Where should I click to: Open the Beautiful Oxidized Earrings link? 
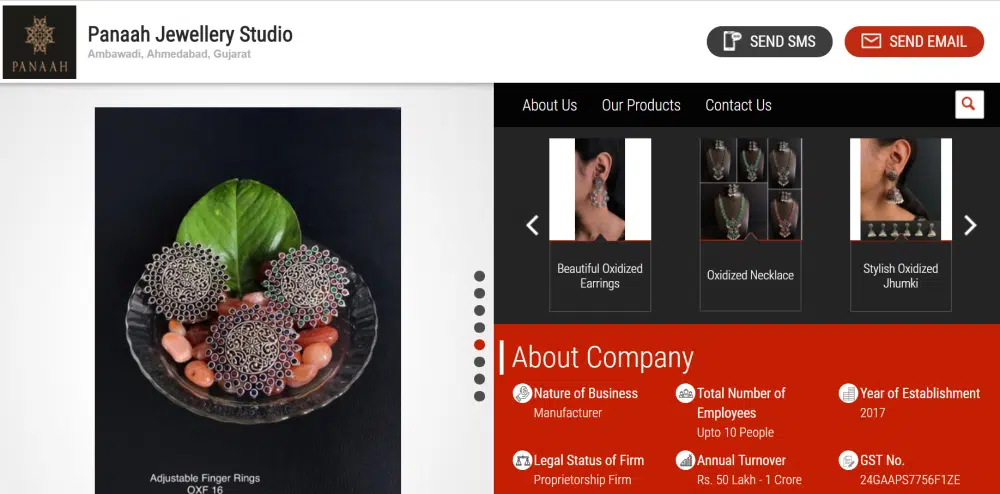pyautogui.click(x=600, y=276)
